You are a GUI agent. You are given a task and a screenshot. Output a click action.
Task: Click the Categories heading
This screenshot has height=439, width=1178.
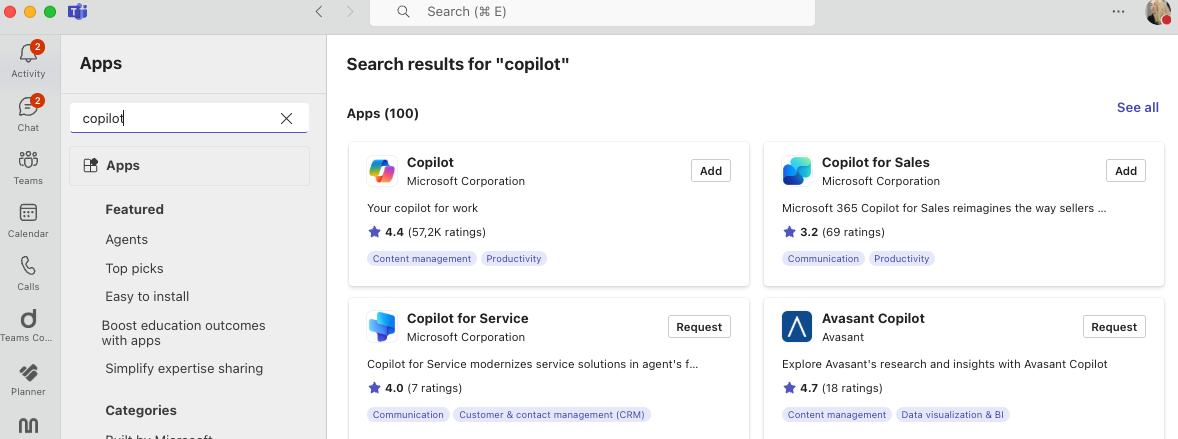141,410
